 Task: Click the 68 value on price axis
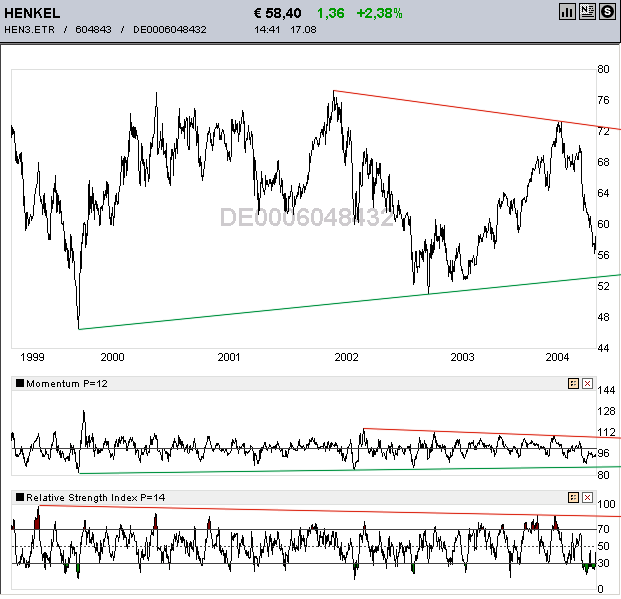[603, 162]
